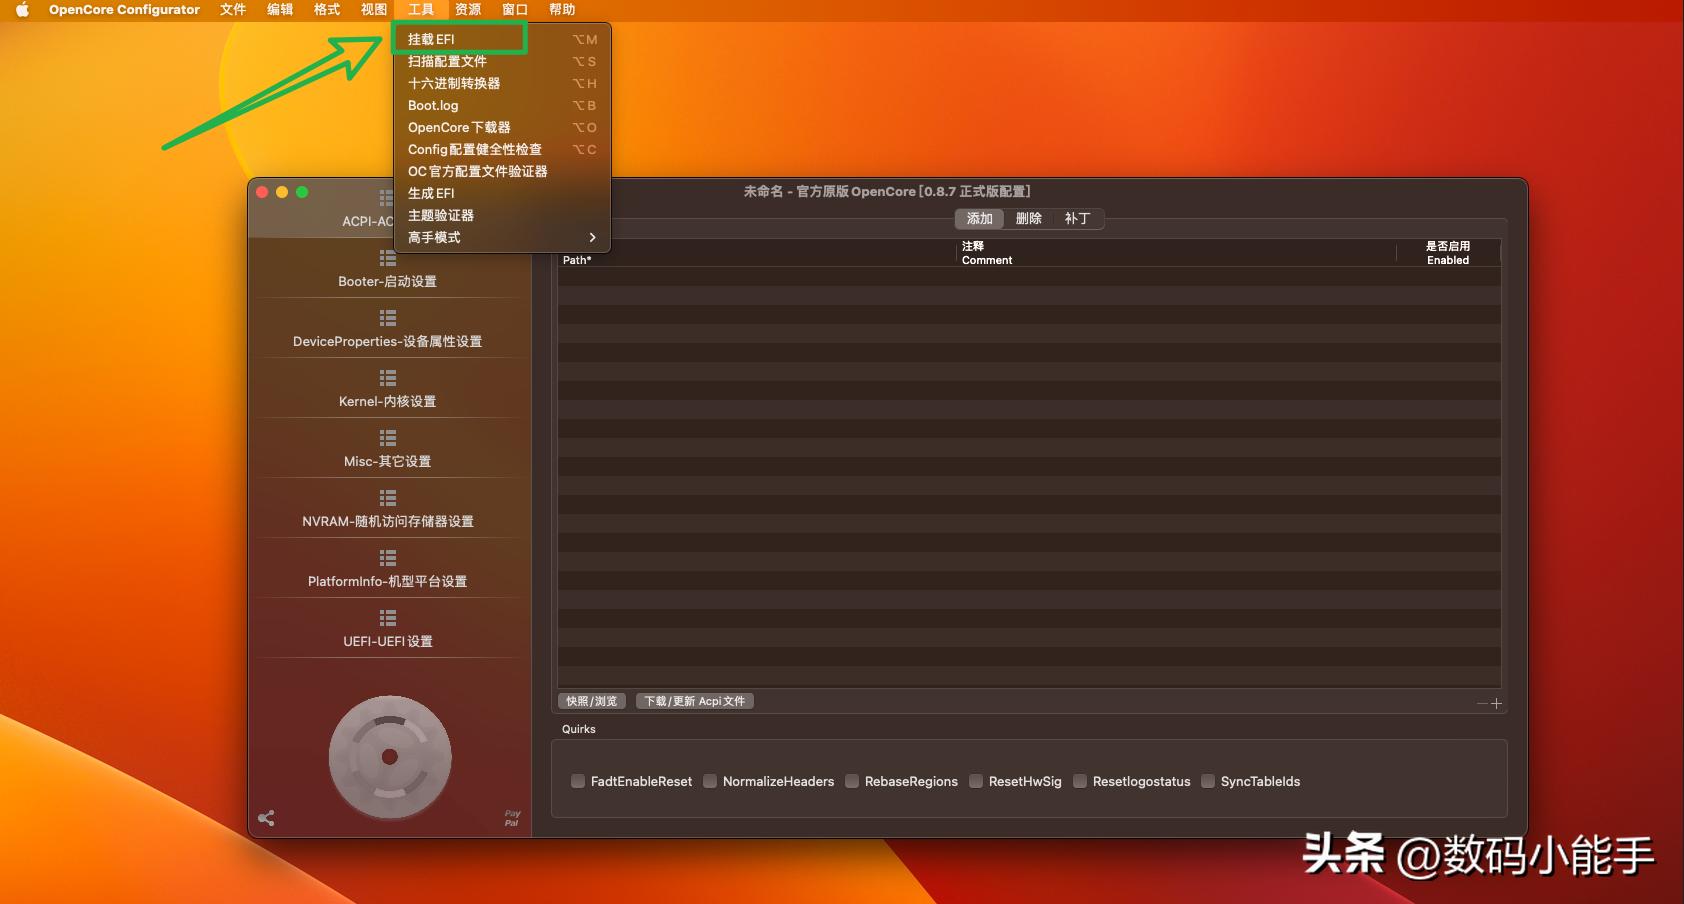
Task: Click the share icon at bottom left
Action: [x=267, y=816]
